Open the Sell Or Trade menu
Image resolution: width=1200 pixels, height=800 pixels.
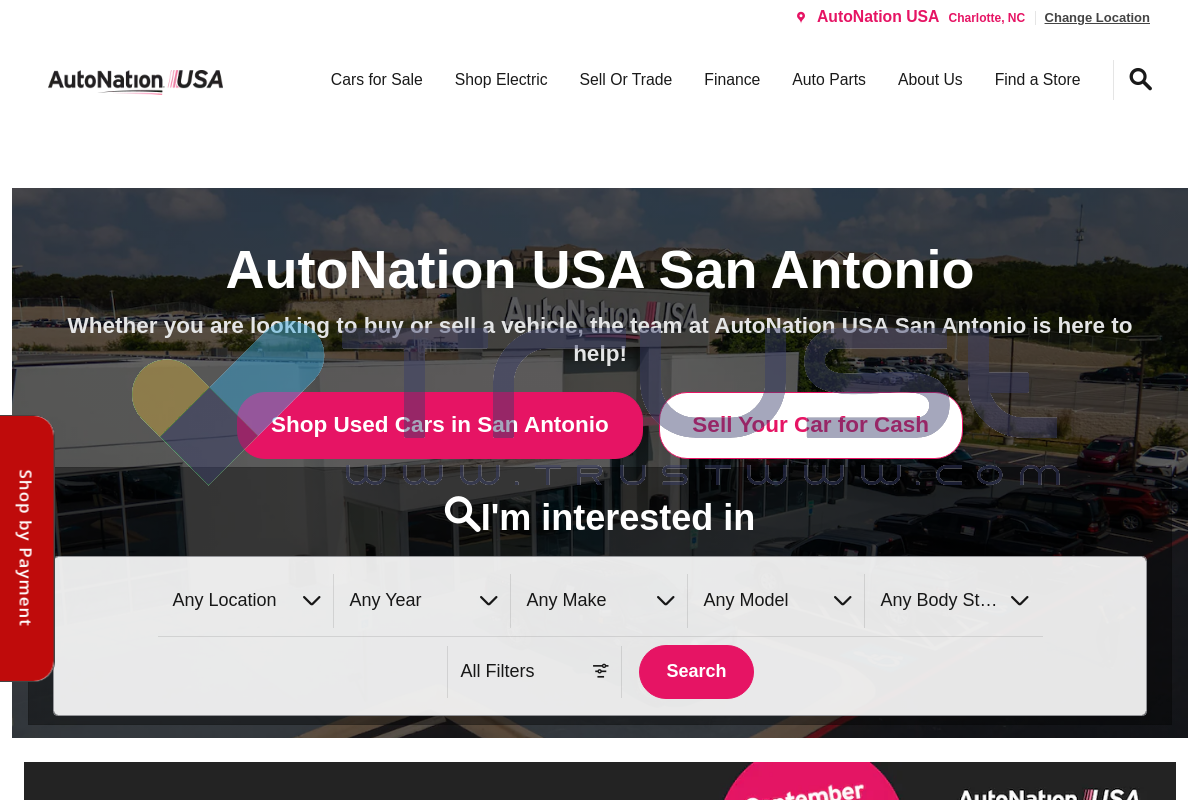(x=626, y=80)
